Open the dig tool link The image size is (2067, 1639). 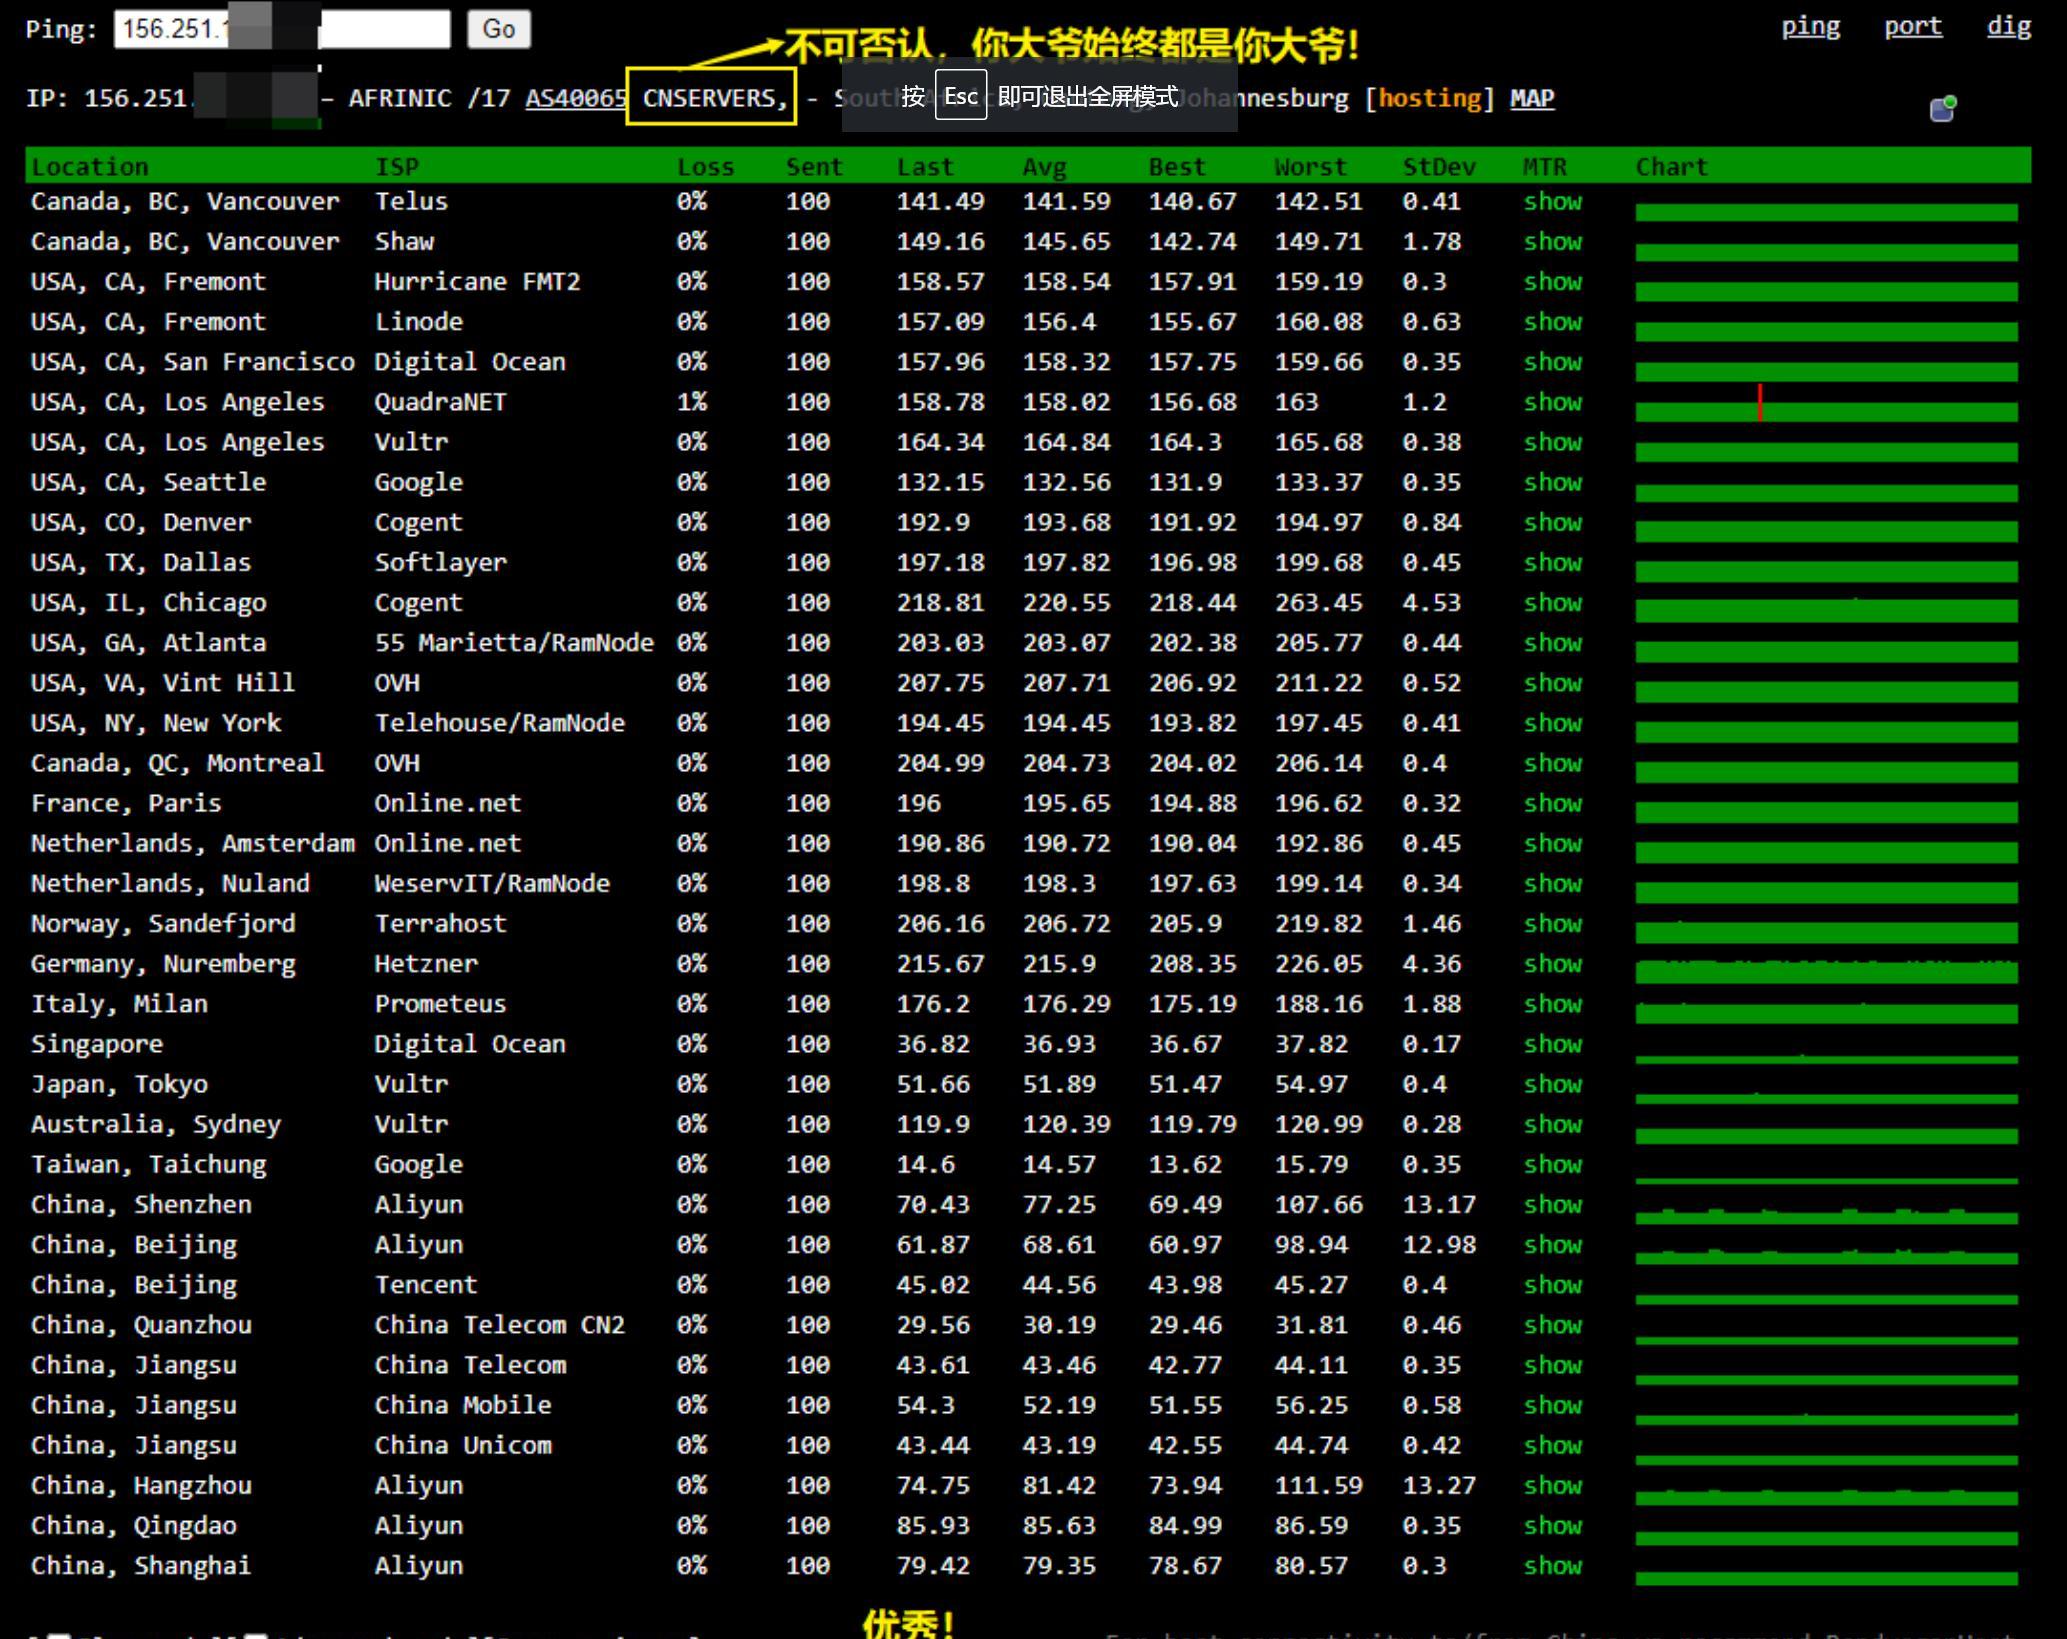tap(2008, 27)
